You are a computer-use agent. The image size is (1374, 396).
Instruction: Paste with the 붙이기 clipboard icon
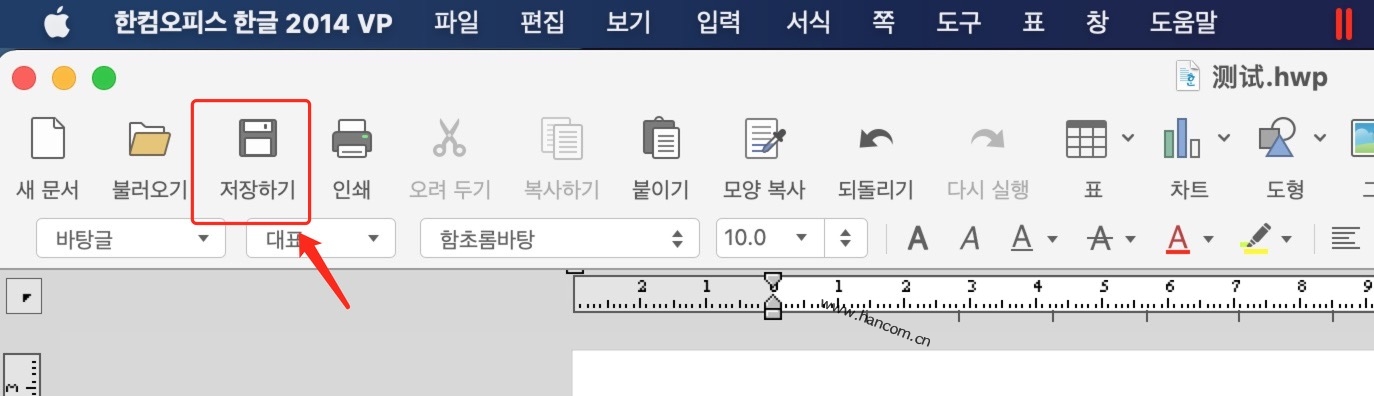pos(661,138)
